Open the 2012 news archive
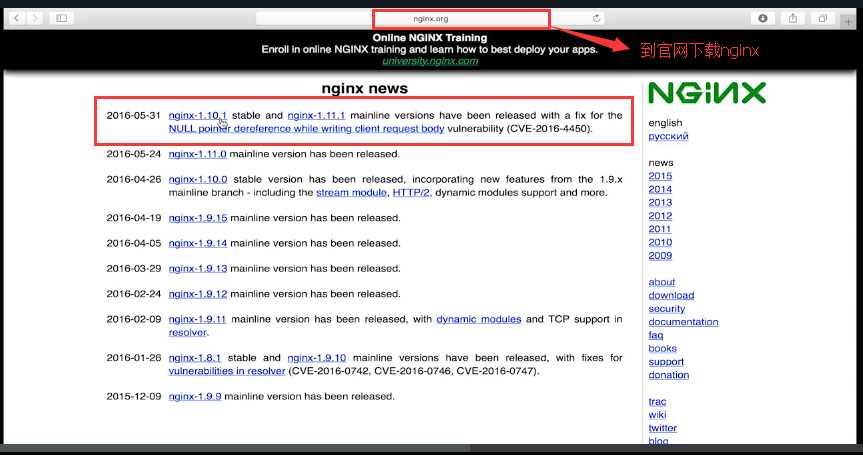Screen dimensions: 863x455 [660, 216]
